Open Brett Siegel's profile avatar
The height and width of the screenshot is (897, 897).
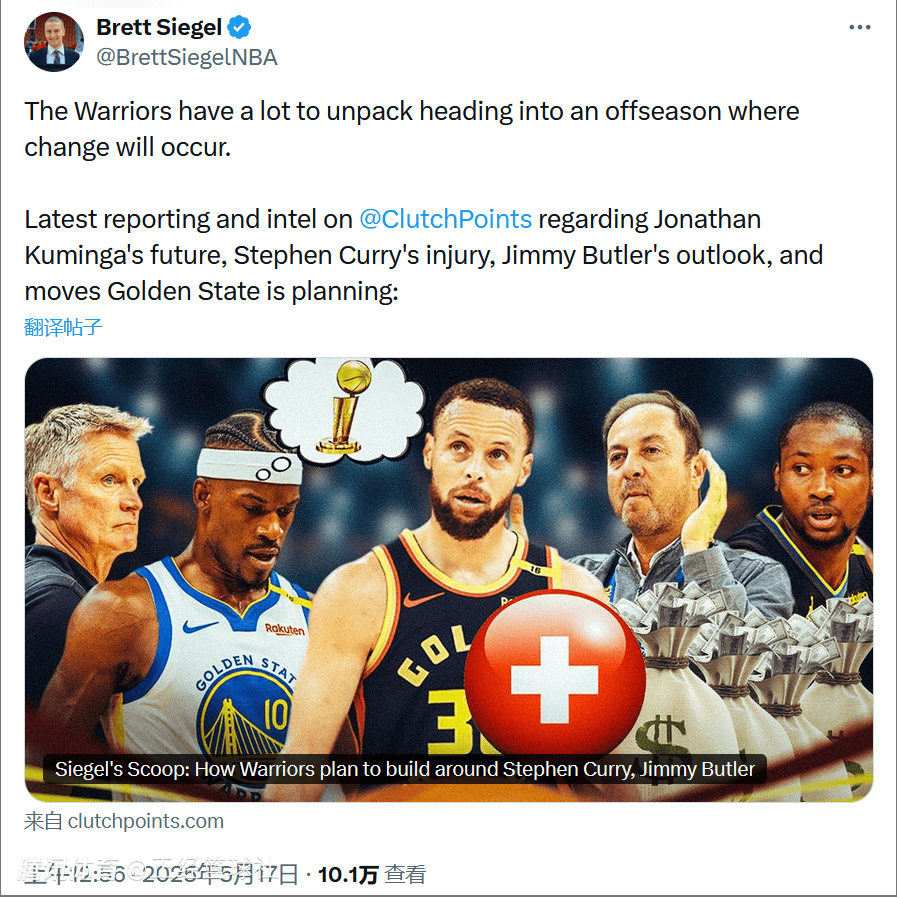pos(54,42)
